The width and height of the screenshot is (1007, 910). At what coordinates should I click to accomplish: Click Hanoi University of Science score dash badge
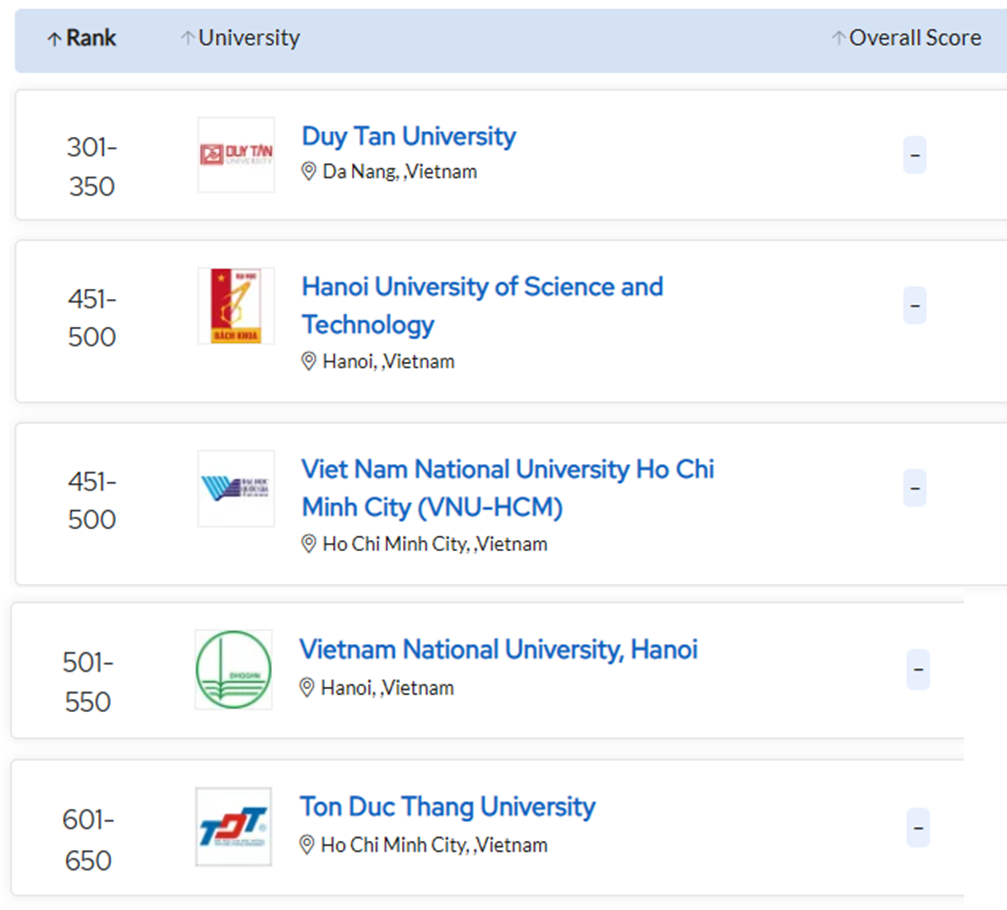pyautogui.click(x=914, y=305)
